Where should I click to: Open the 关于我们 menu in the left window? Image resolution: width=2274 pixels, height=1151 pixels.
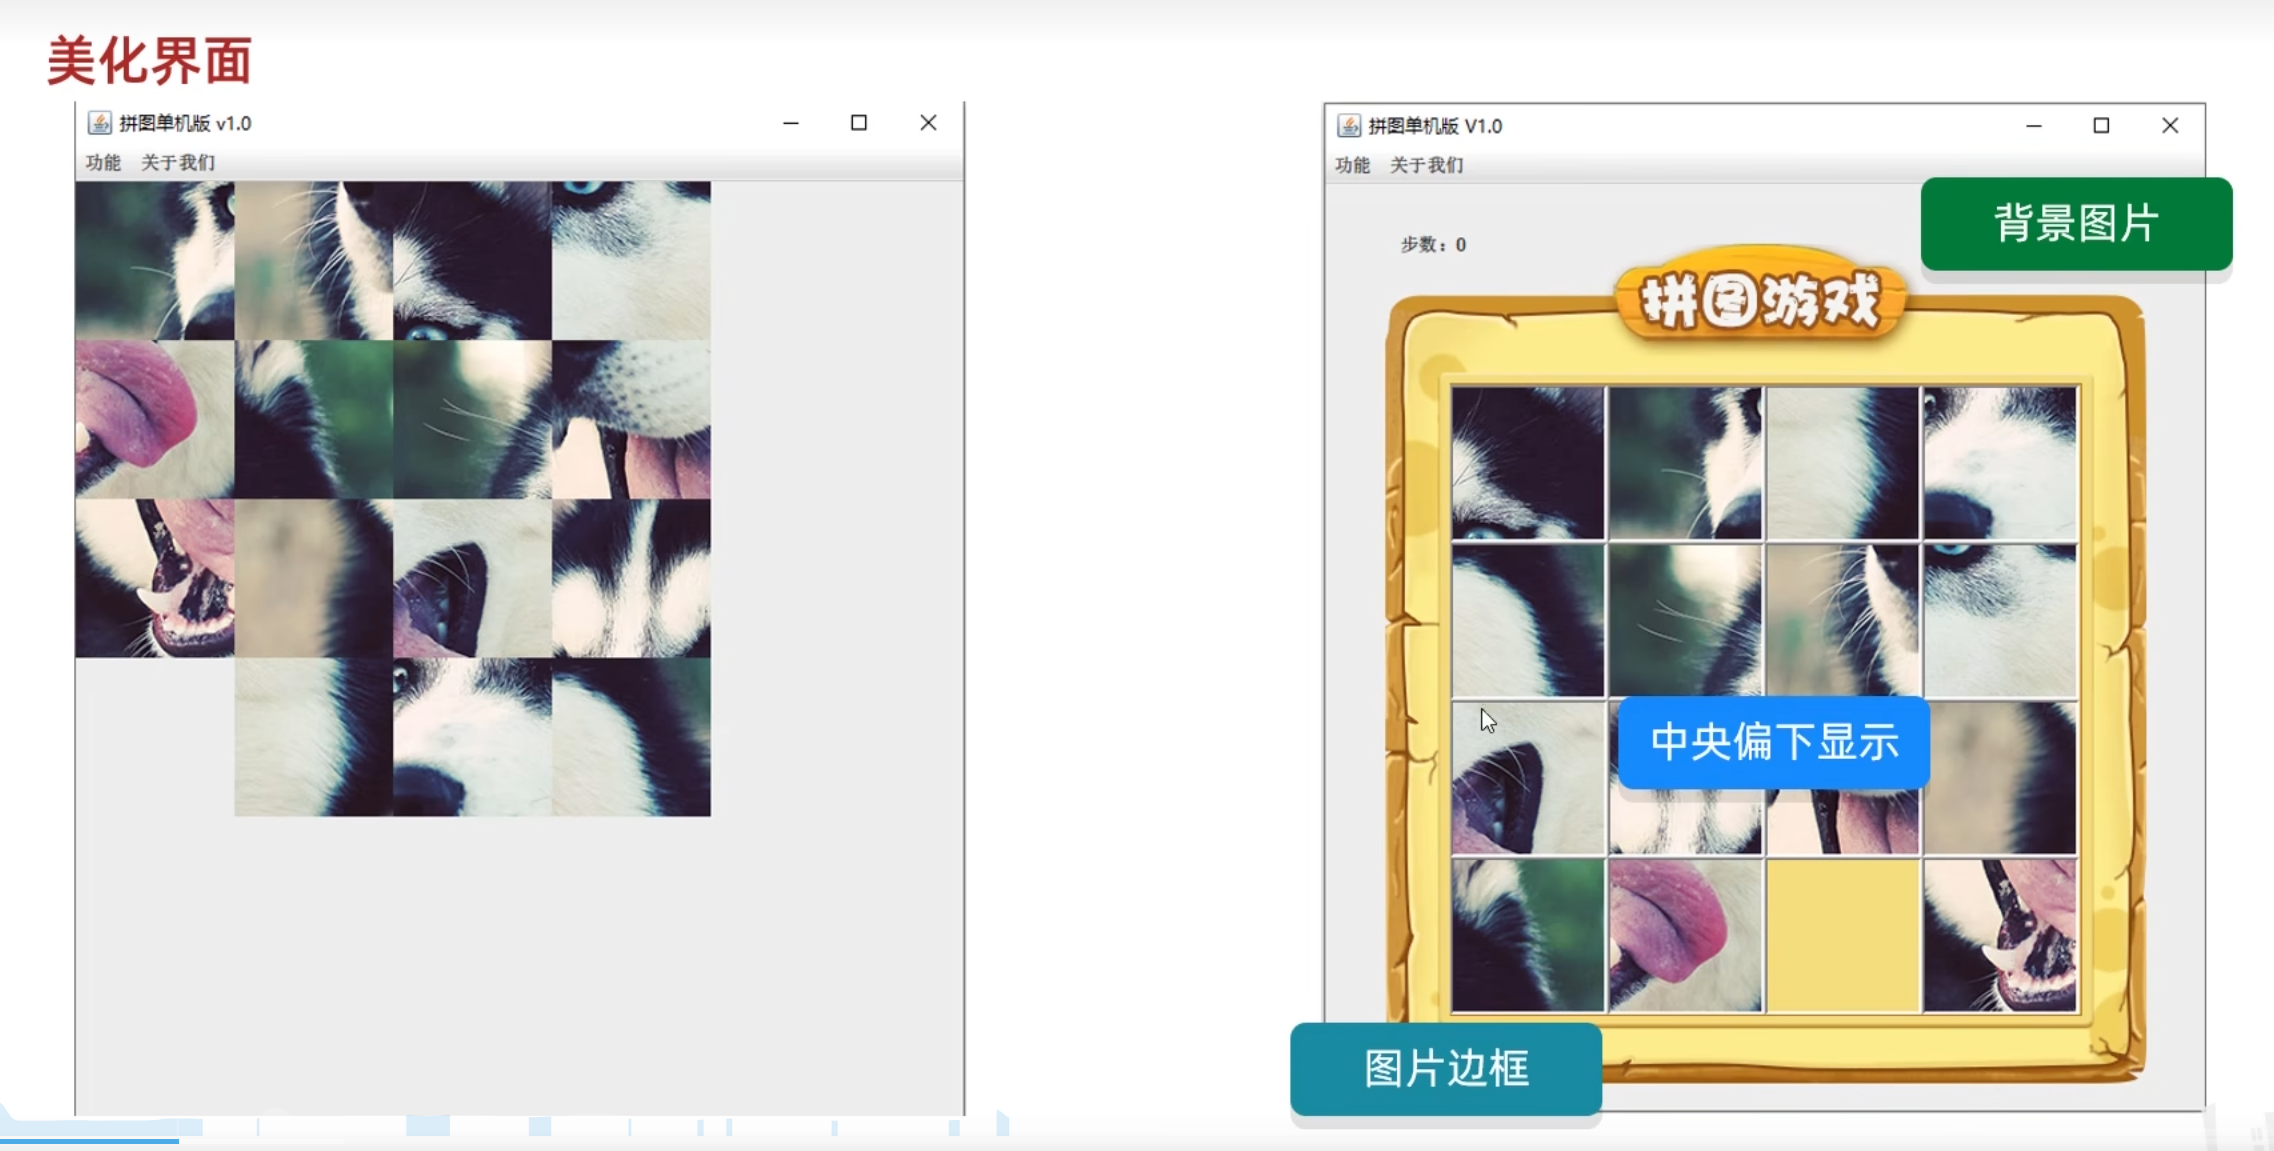click(176, 161)
